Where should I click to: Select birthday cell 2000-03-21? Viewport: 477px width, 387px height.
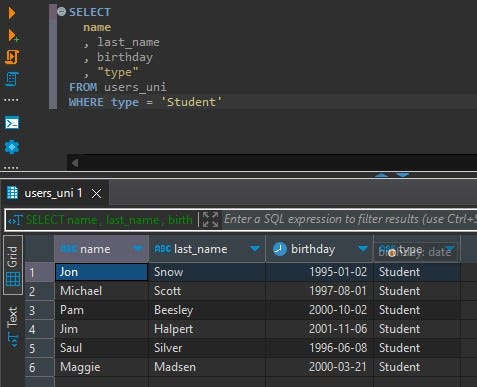[319, 367]
